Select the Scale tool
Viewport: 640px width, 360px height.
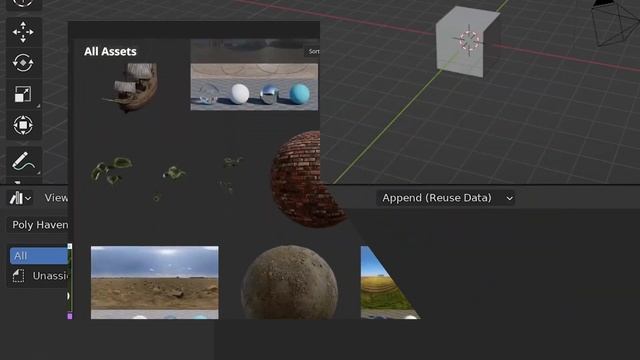pos(23,94)
